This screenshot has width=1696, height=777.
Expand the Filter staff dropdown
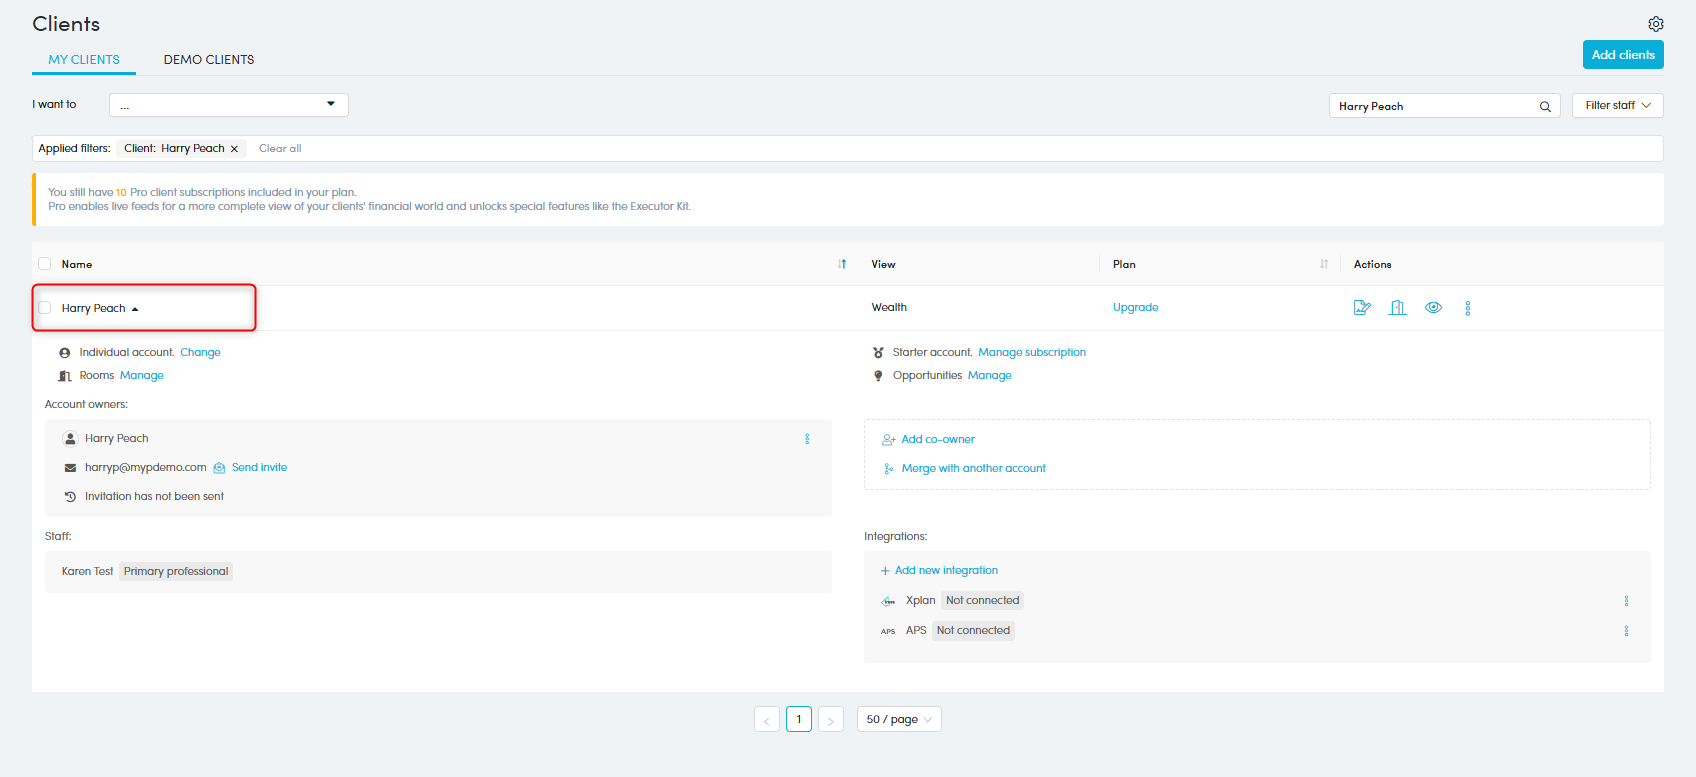tap(1617, 105)
